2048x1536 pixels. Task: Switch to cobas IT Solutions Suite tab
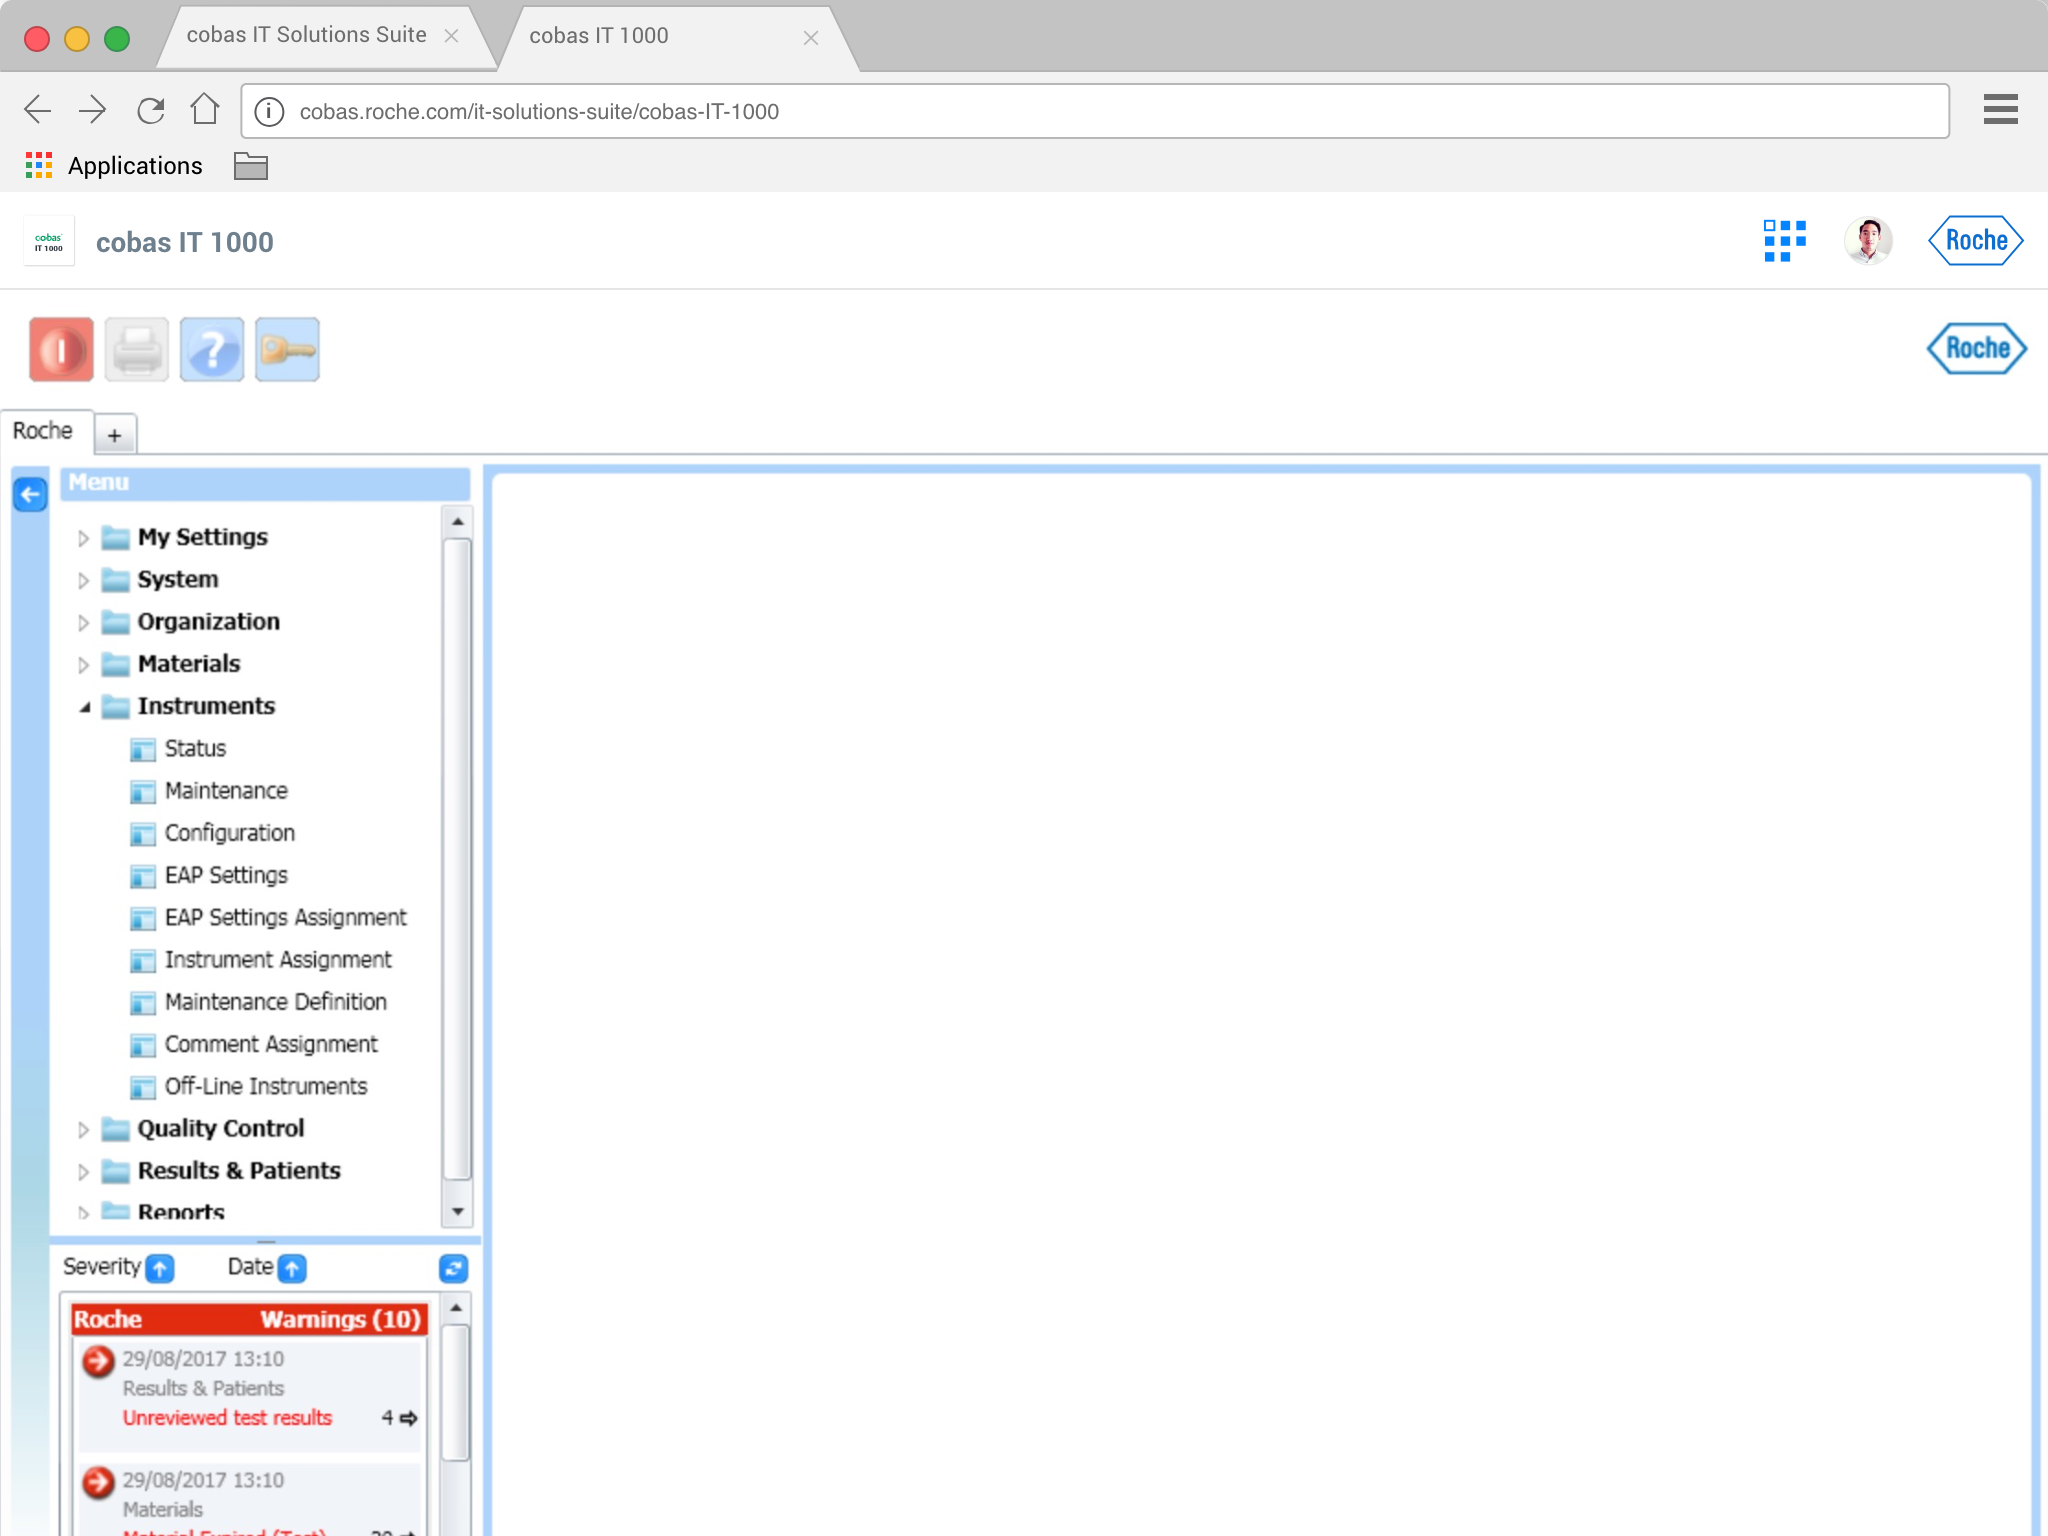[x=306, y=36]
